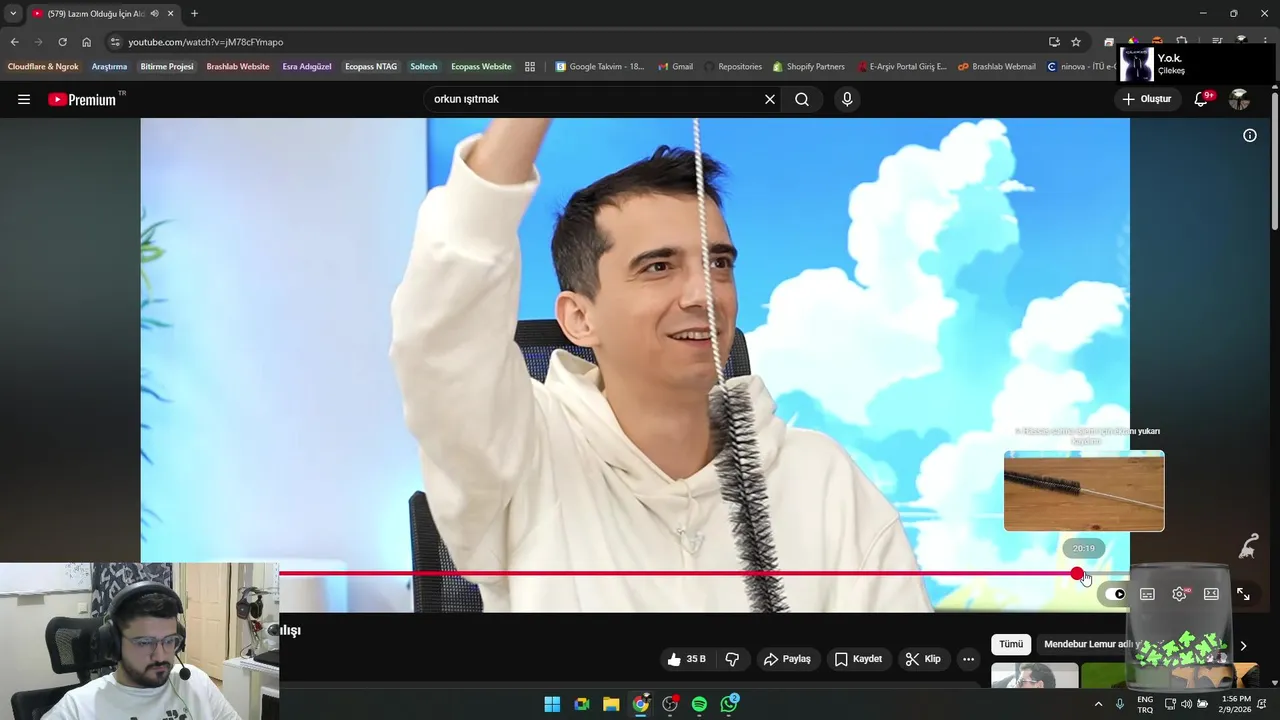The image size is (1280, 720).
Task: Open the Brashlab Webmail bookmark
Action: pos(997,67)
